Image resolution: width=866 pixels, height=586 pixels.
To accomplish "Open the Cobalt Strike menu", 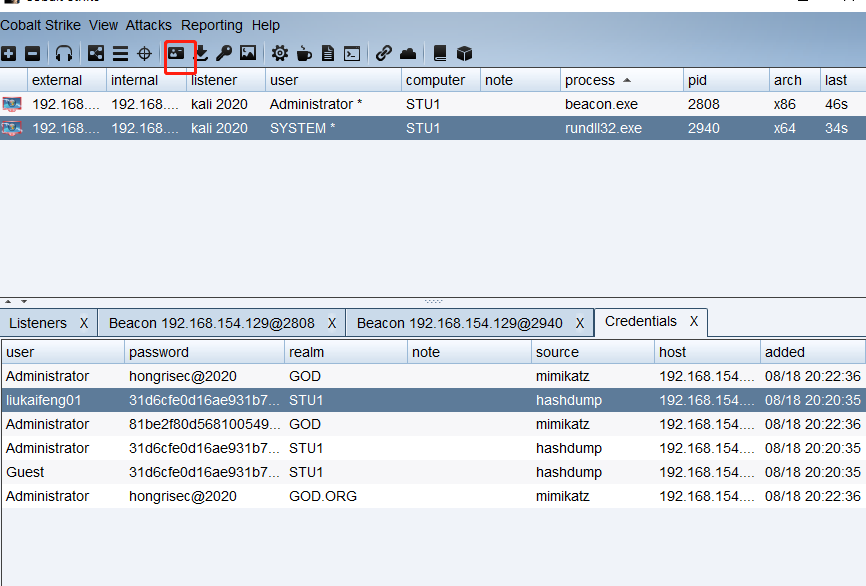I will (40, 25).
